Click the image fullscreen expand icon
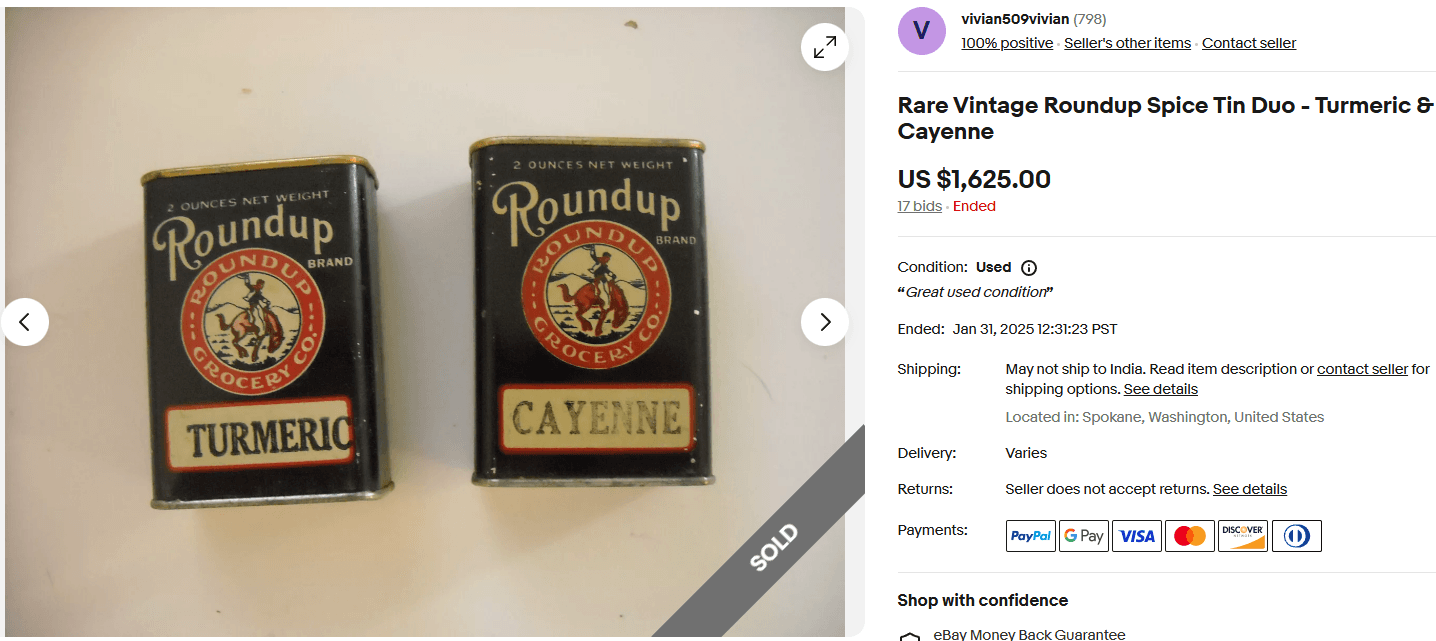1436x641 pixels. point(824,47)
